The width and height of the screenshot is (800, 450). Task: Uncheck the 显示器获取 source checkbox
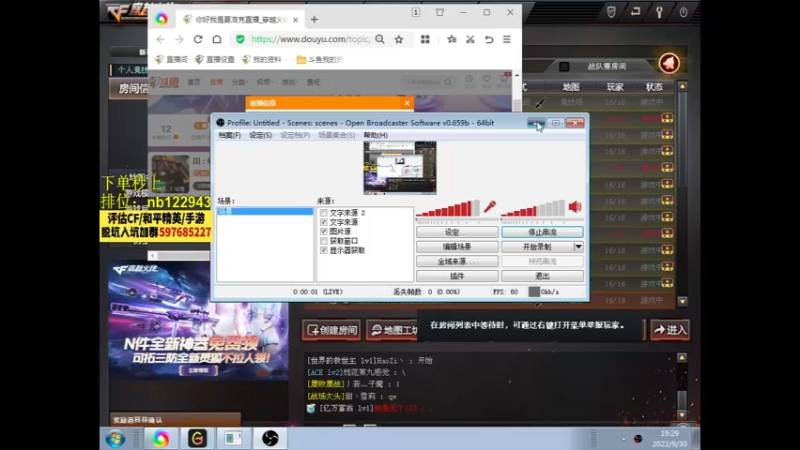click(323, 251)
